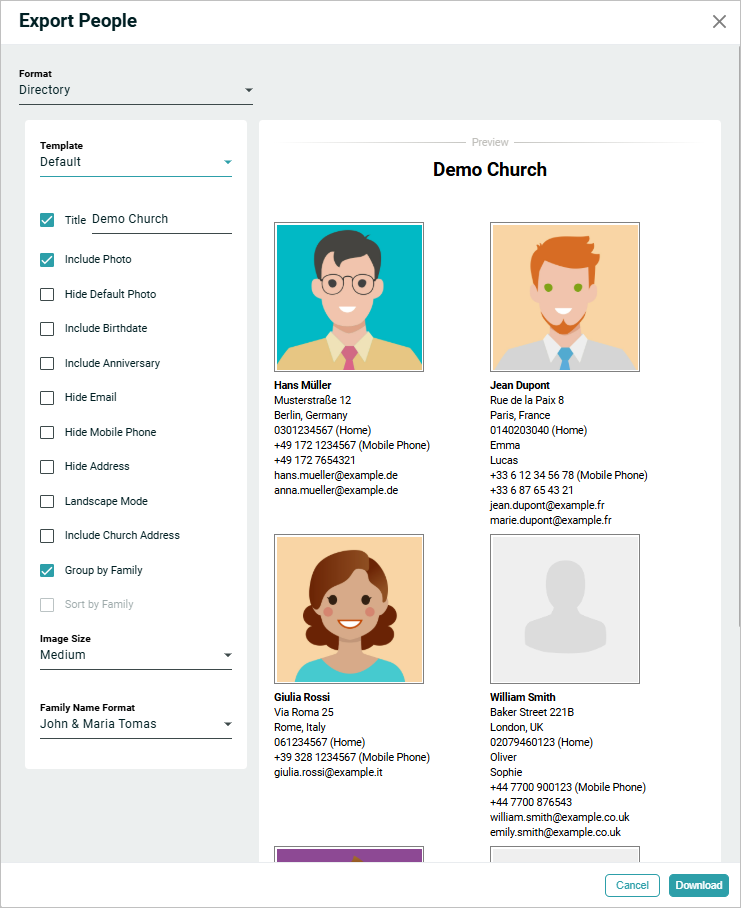
Task: Click phone +44 7700 876543
Action: coord(531,803)
